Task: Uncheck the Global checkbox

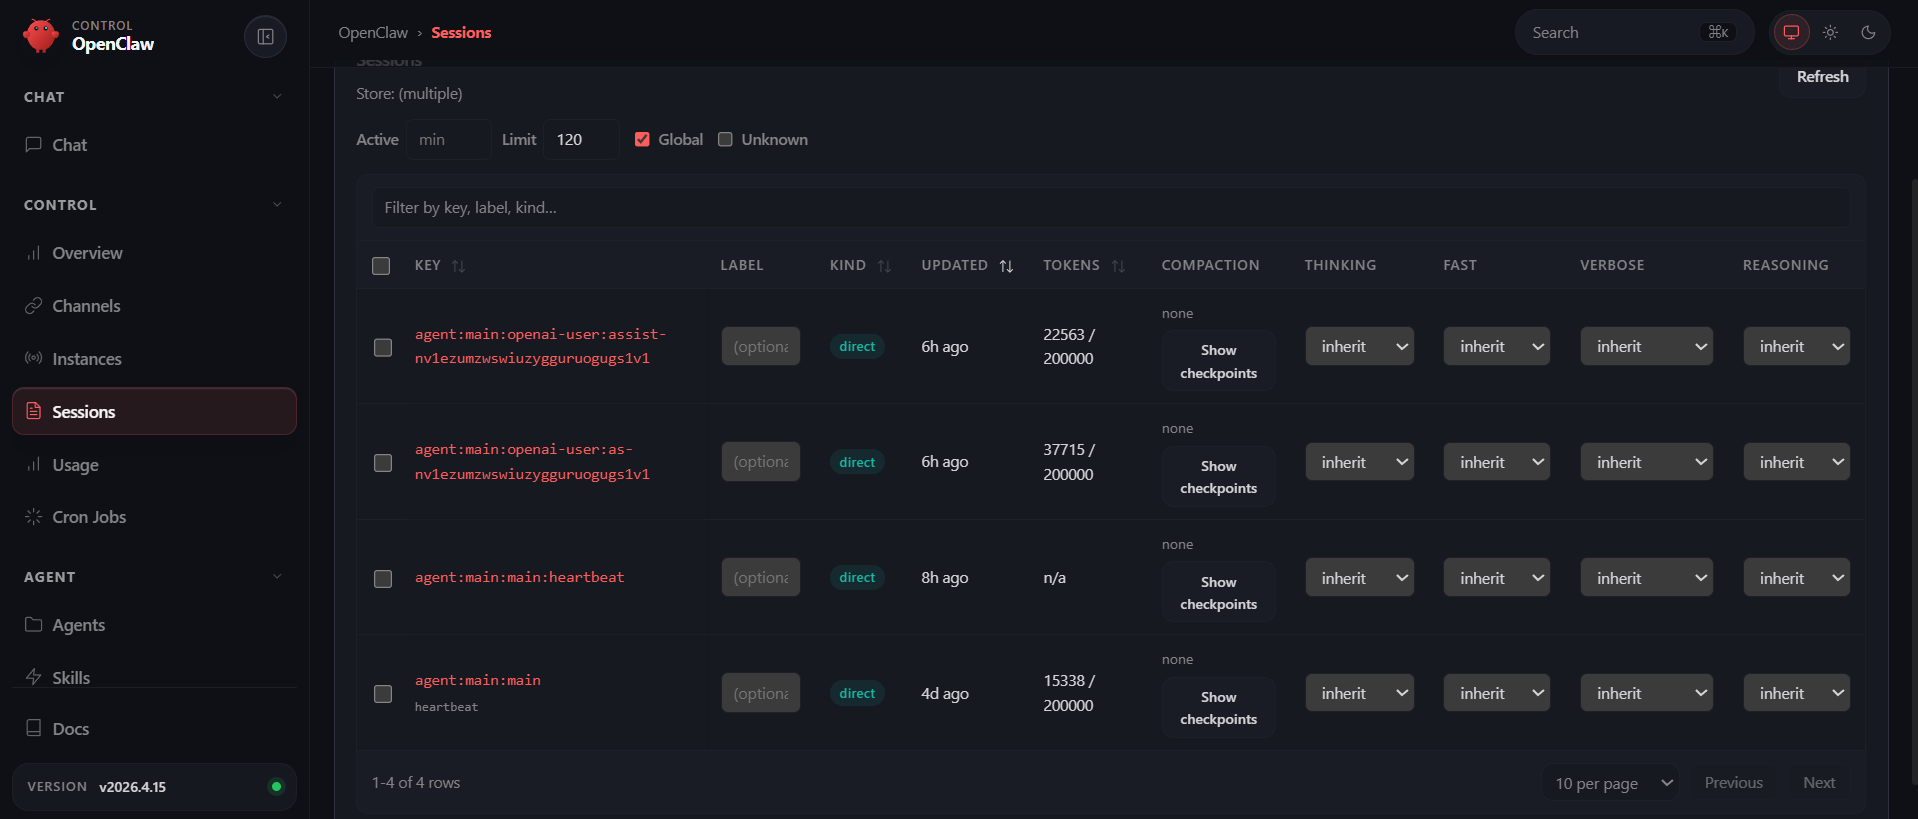Action: tap(642, 140)
